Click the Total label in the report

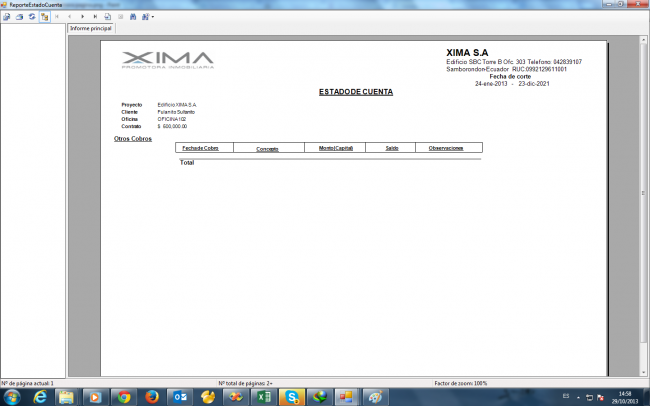point(187,163)
